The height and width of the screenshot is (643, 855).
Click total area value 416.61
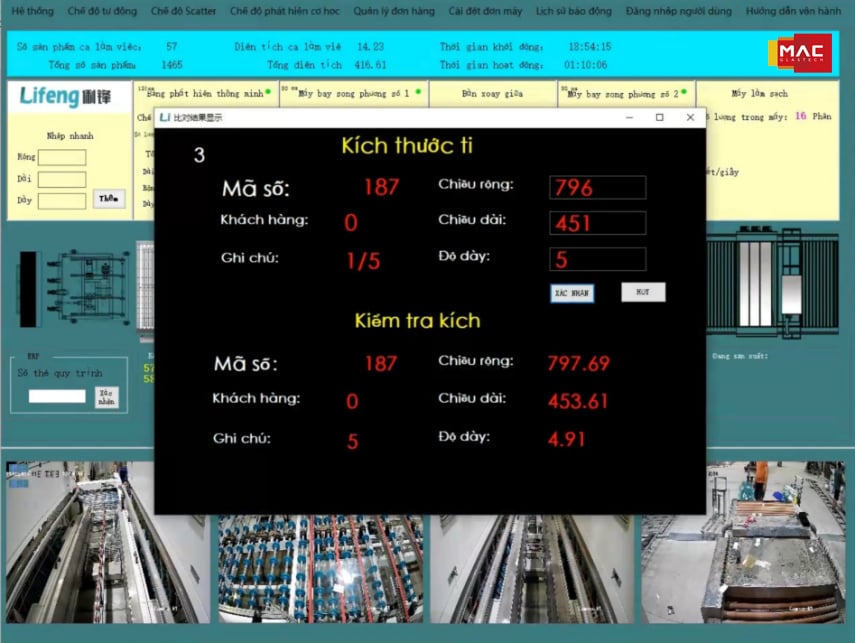370,65
